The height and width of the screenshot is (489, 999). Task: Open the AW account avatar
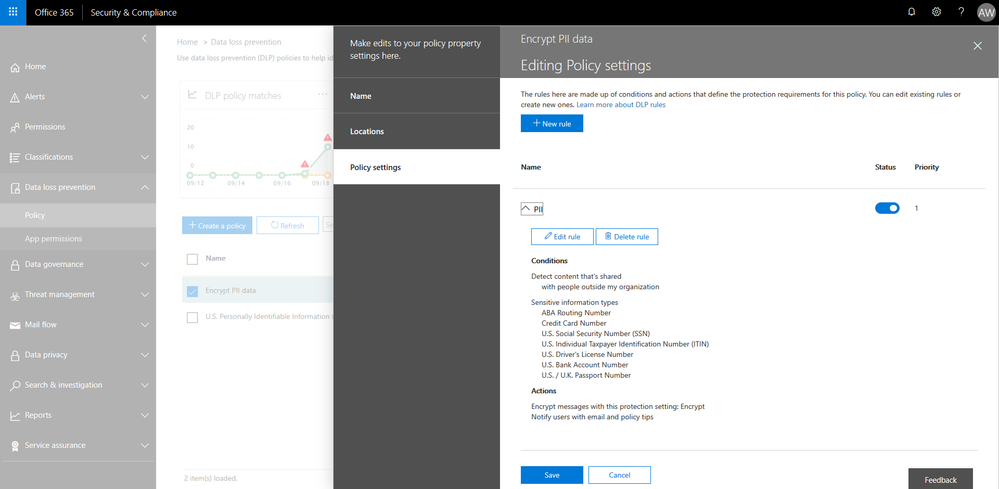(x=985, y=13)
